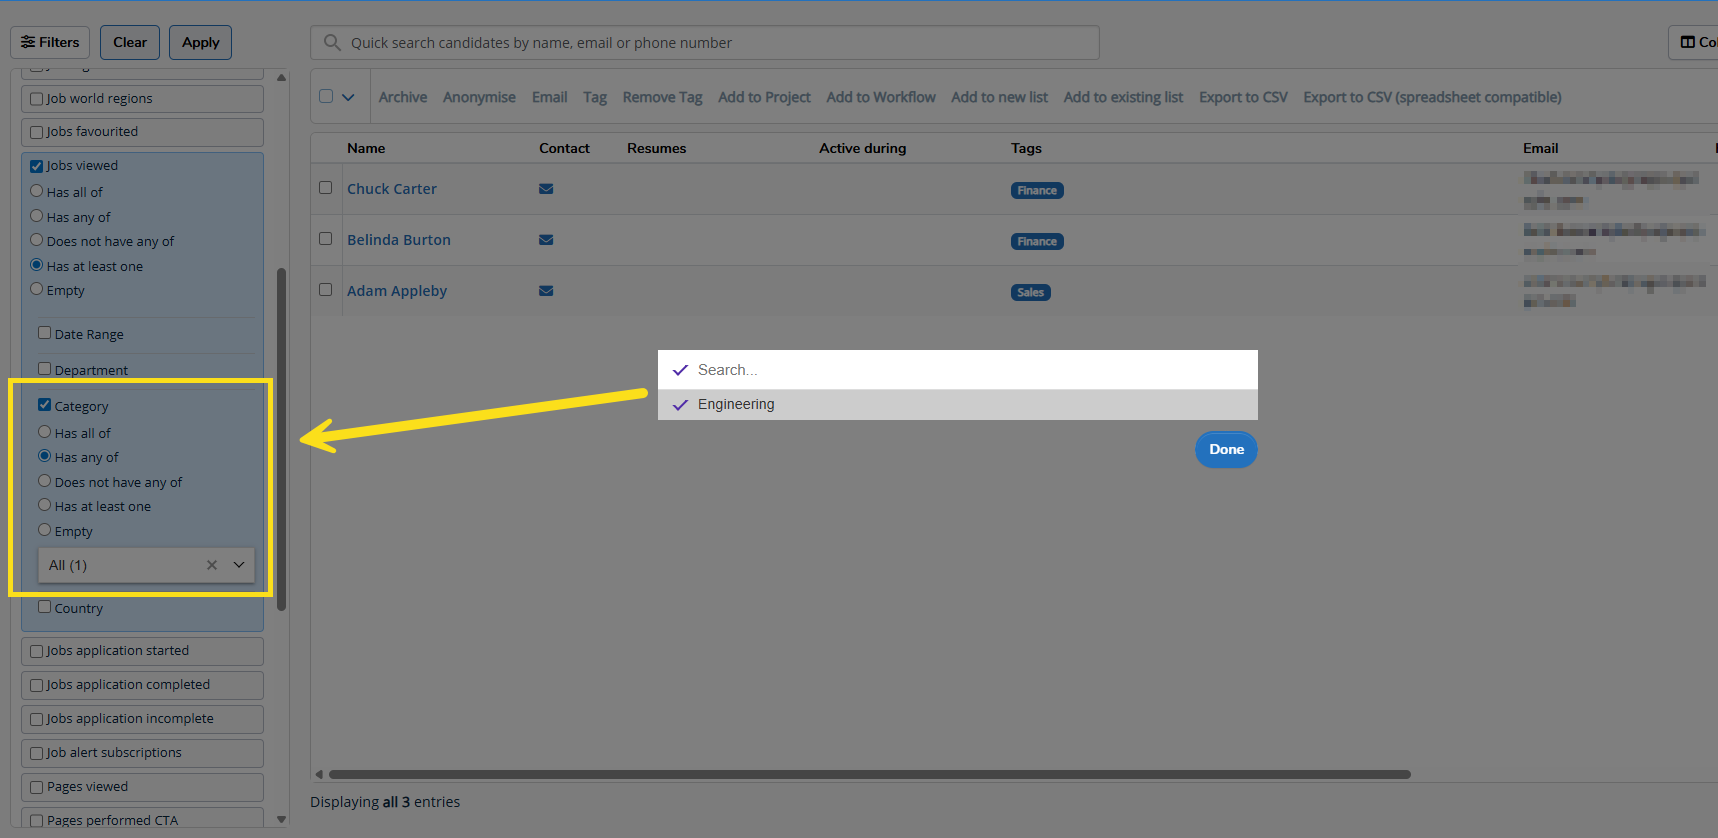Expand the Category 'All (1)' dropdown
Image resolution: width=1718 pixels, height=838 pixels.
click(x=239, y=565)
